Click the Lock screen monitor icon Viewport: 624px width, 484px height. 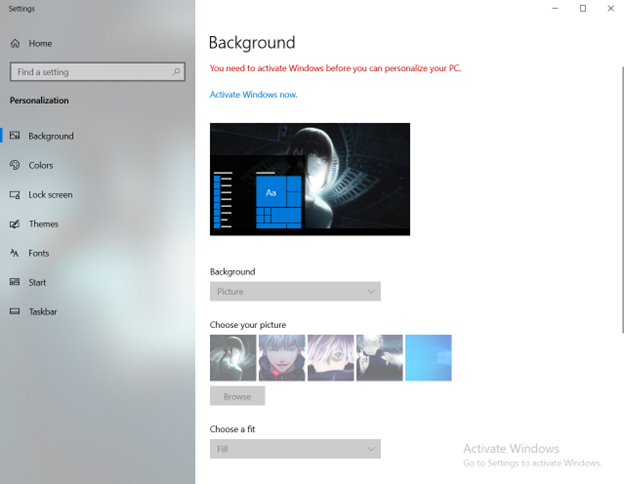(x=15, y=195)
